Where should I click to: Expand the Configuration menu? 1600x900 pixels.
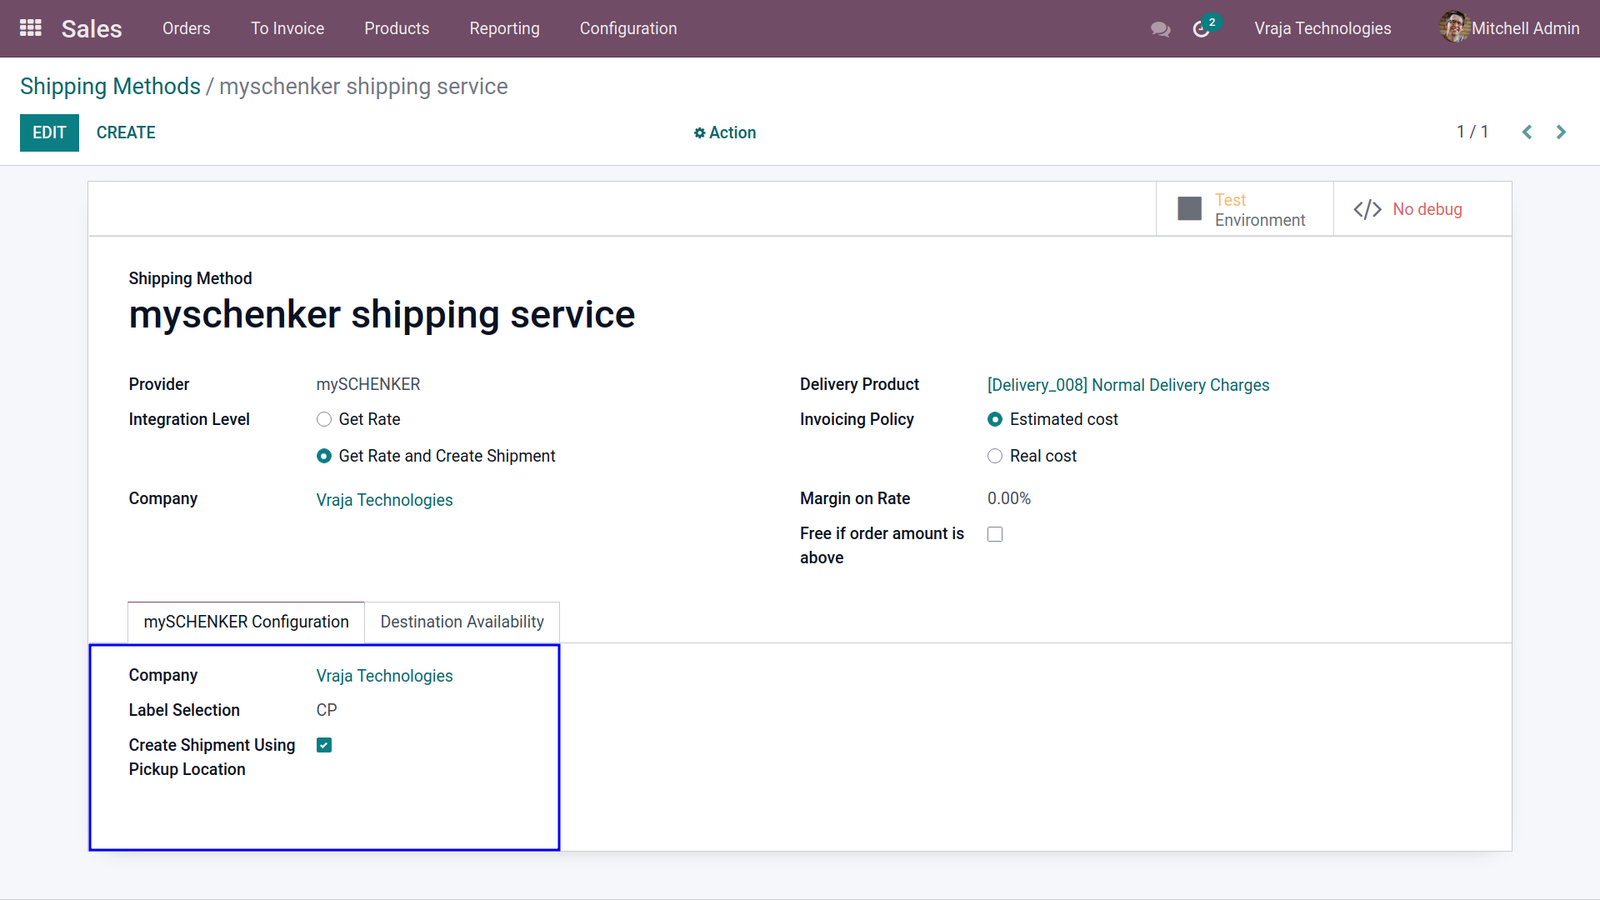pos(628,28)
